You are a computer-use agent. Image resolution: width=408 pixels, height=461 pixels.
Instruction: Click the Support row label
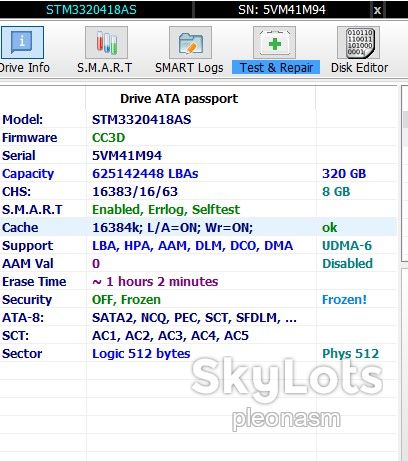pyautogui.click(x=27, y=246)
